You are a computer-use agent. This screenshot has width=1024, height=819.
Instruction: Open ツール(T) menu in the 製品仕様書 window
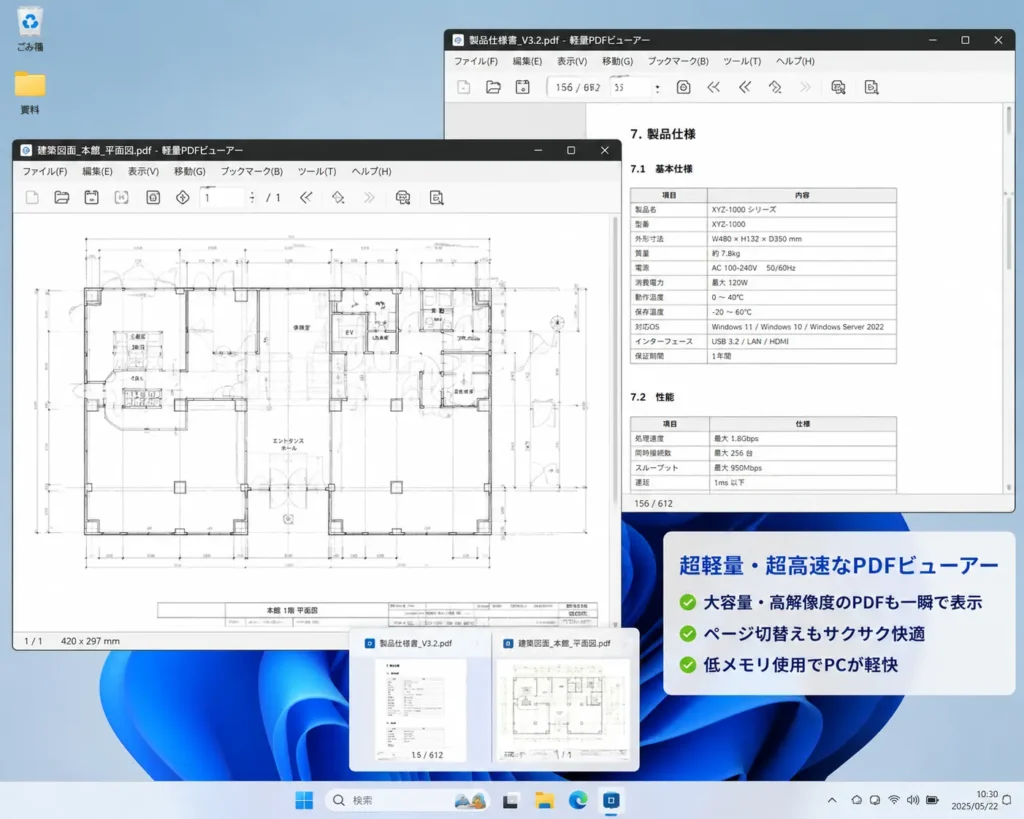coord(742,61)
